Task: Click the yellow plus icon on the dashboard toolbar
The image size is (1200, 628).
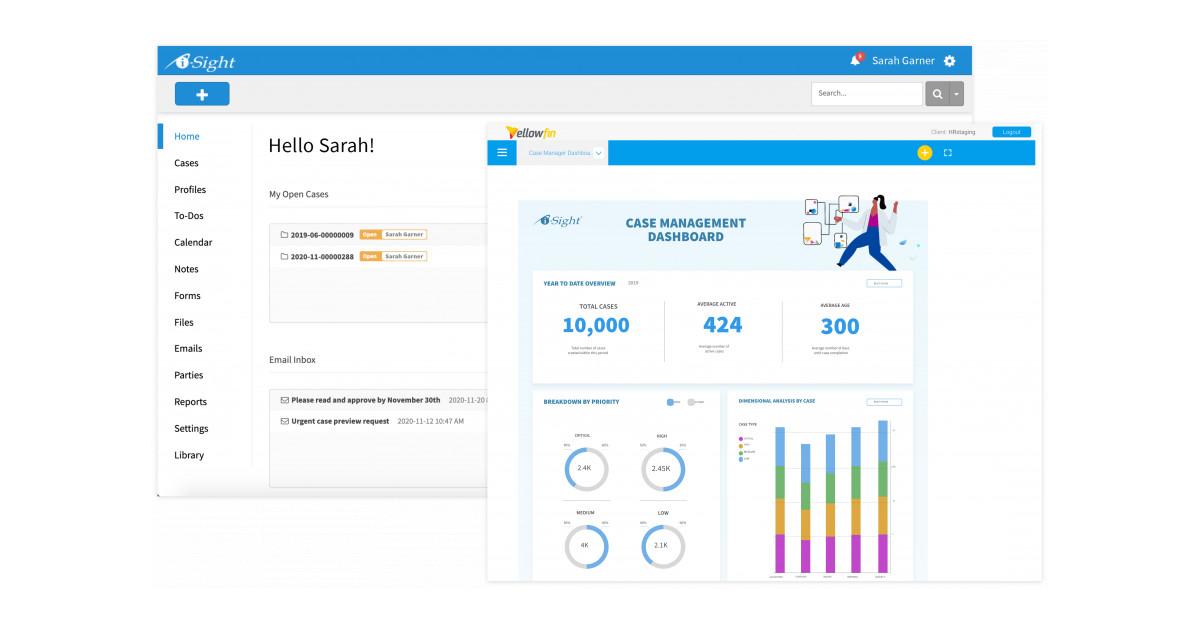Action: [924, 152]
